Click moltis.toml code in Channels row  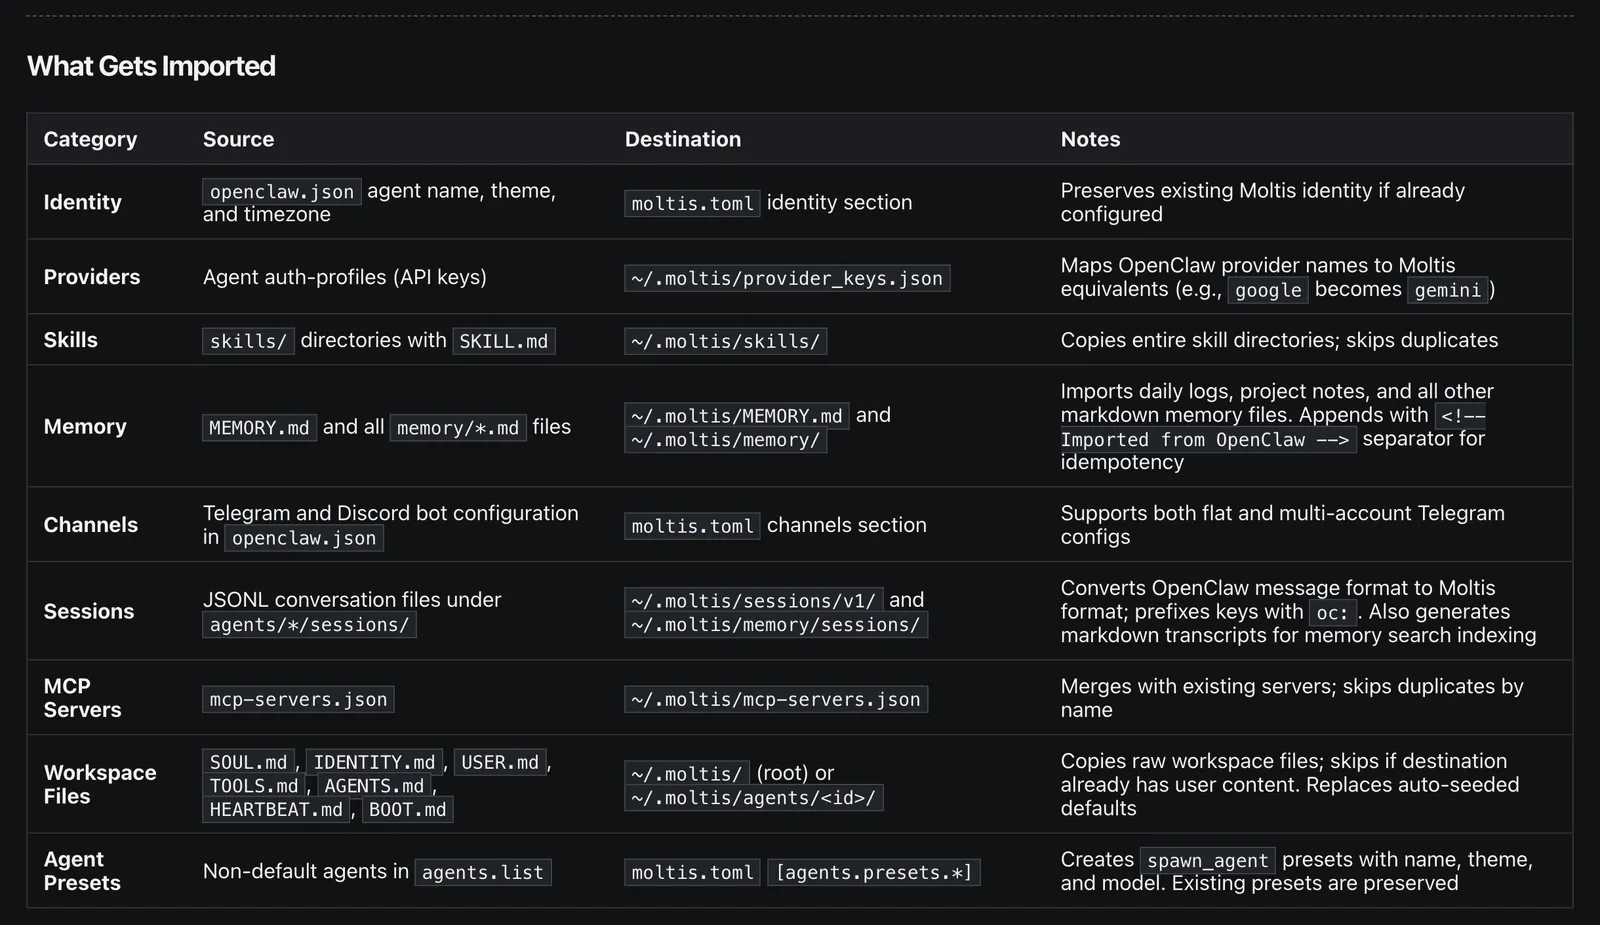[692, 526]
